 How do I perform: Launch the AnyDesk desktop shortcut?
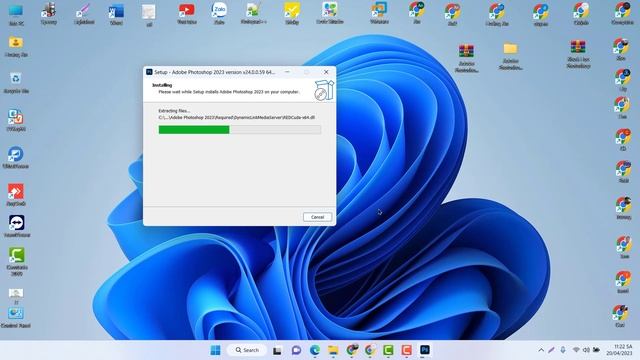click(16, 195)
